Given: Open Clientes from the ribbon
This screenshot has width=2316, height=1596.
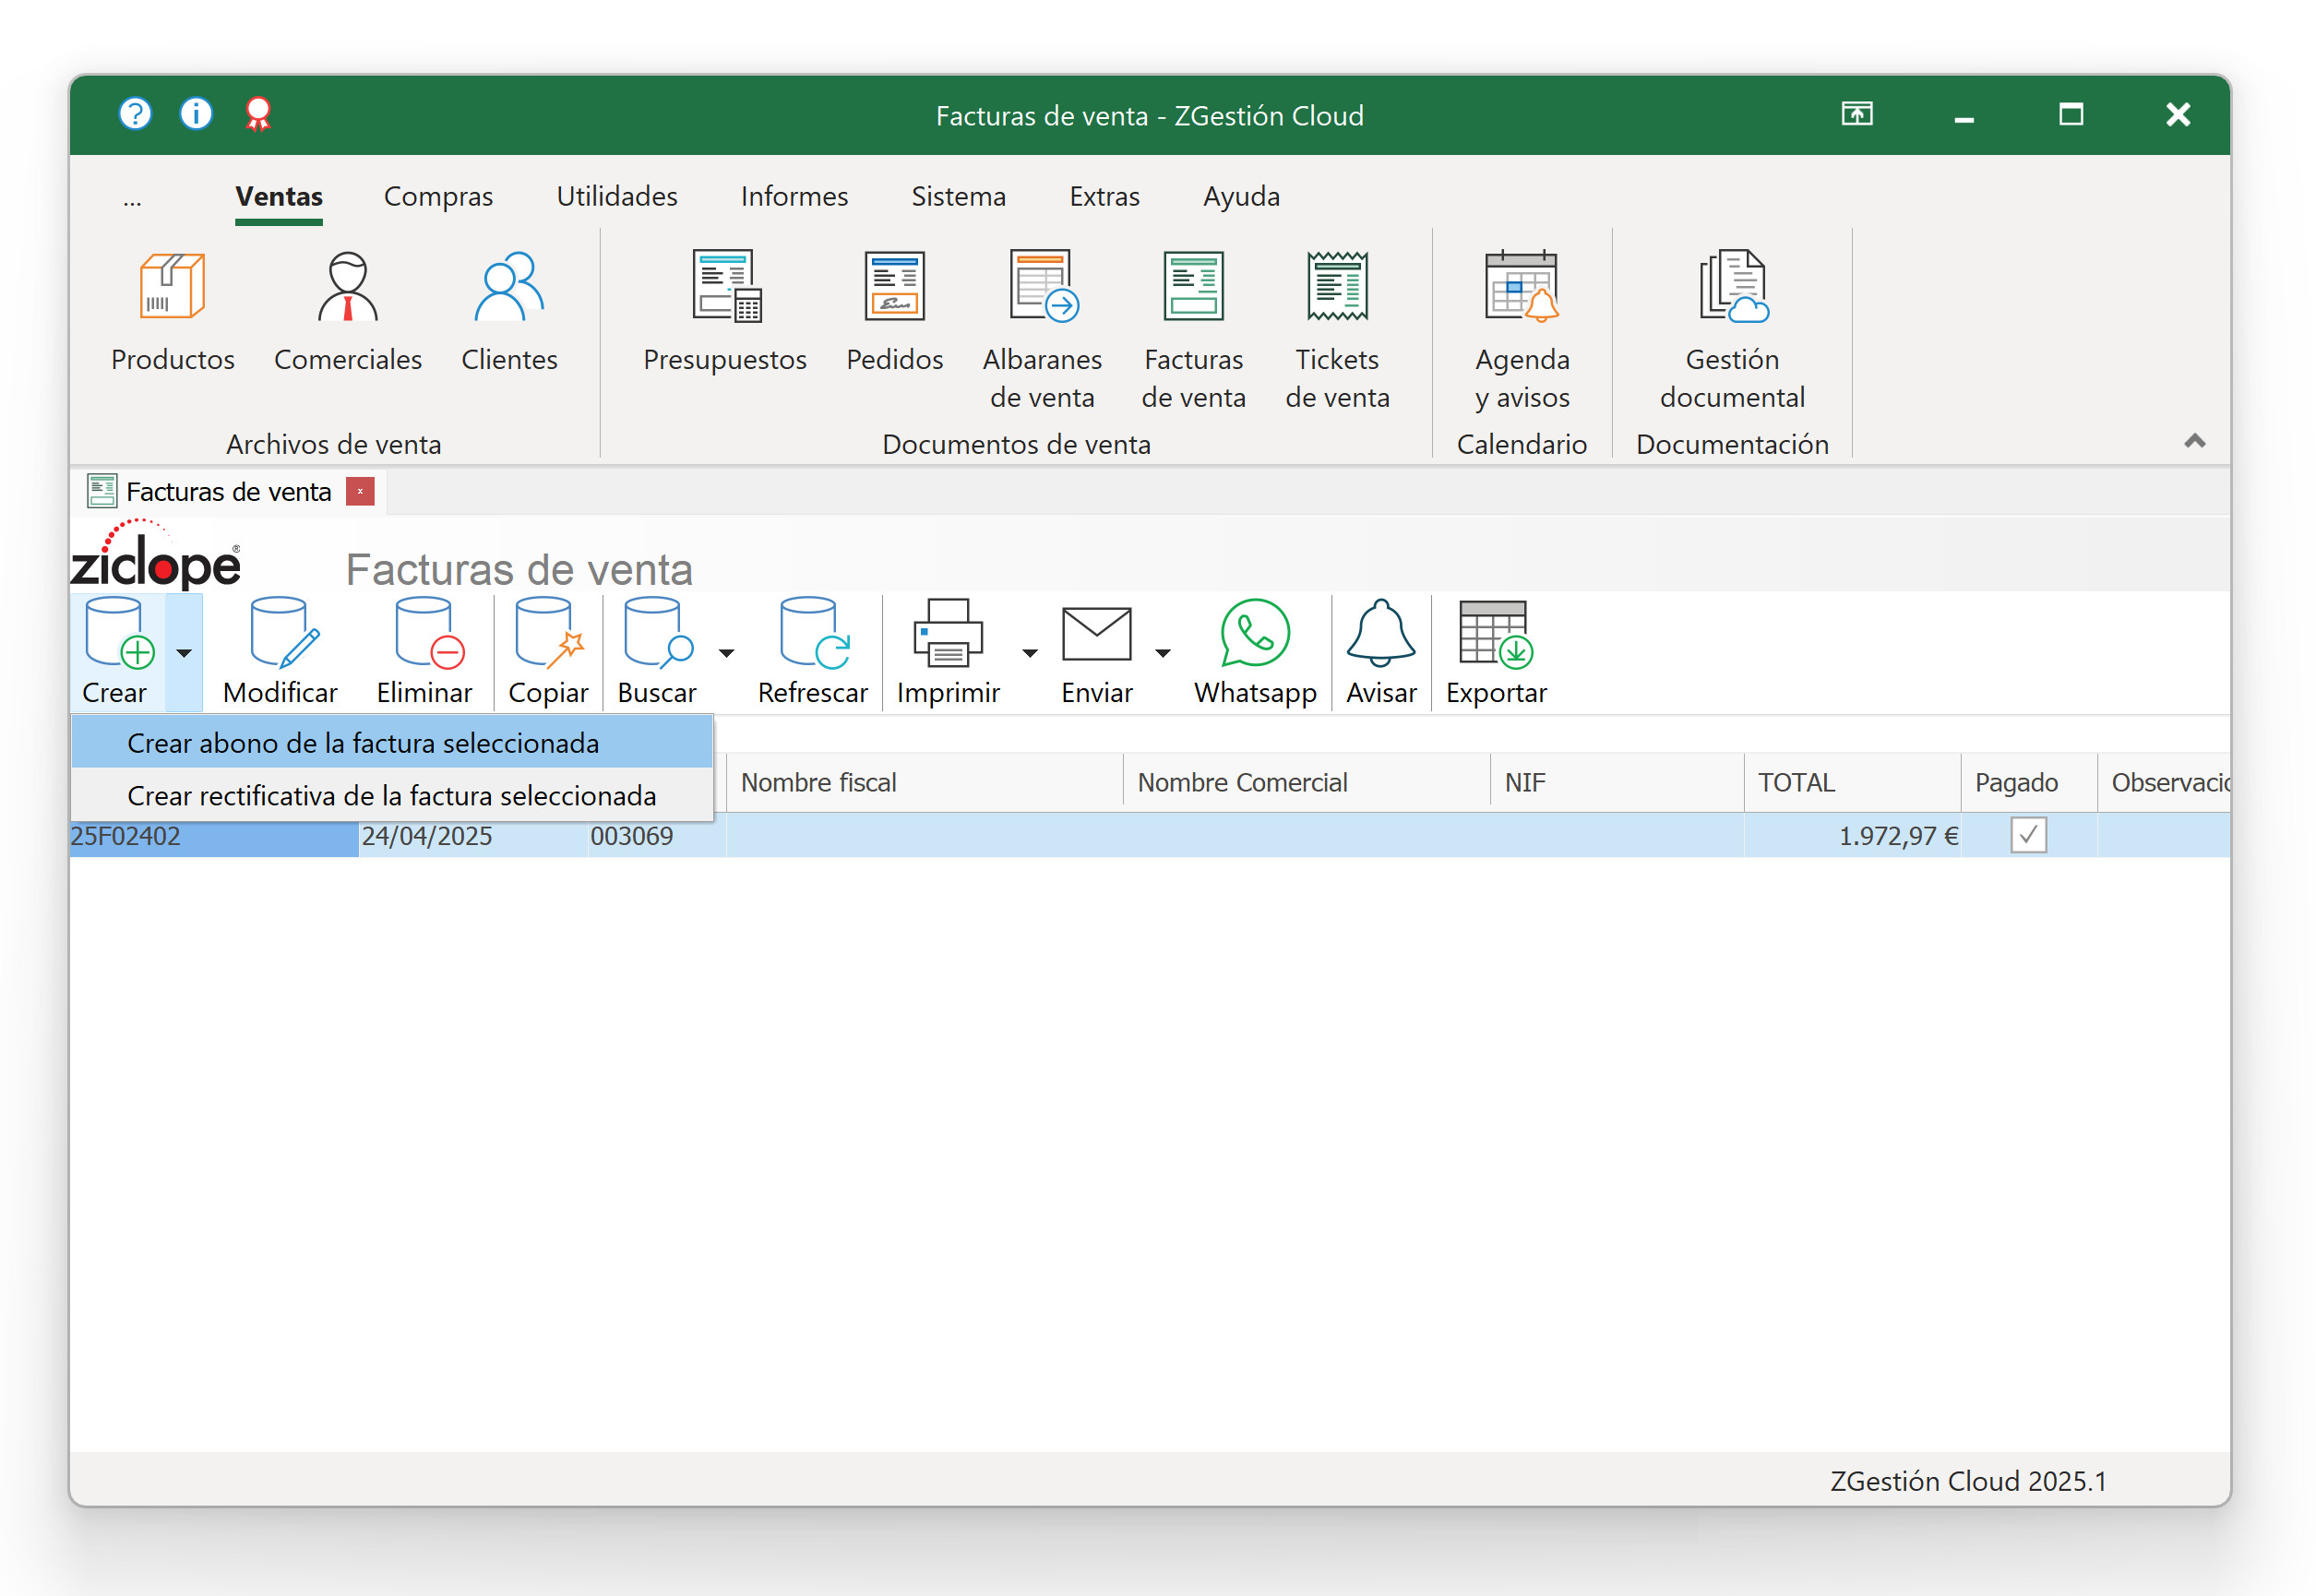Looking at the screenshot, I should coord(509,313).
